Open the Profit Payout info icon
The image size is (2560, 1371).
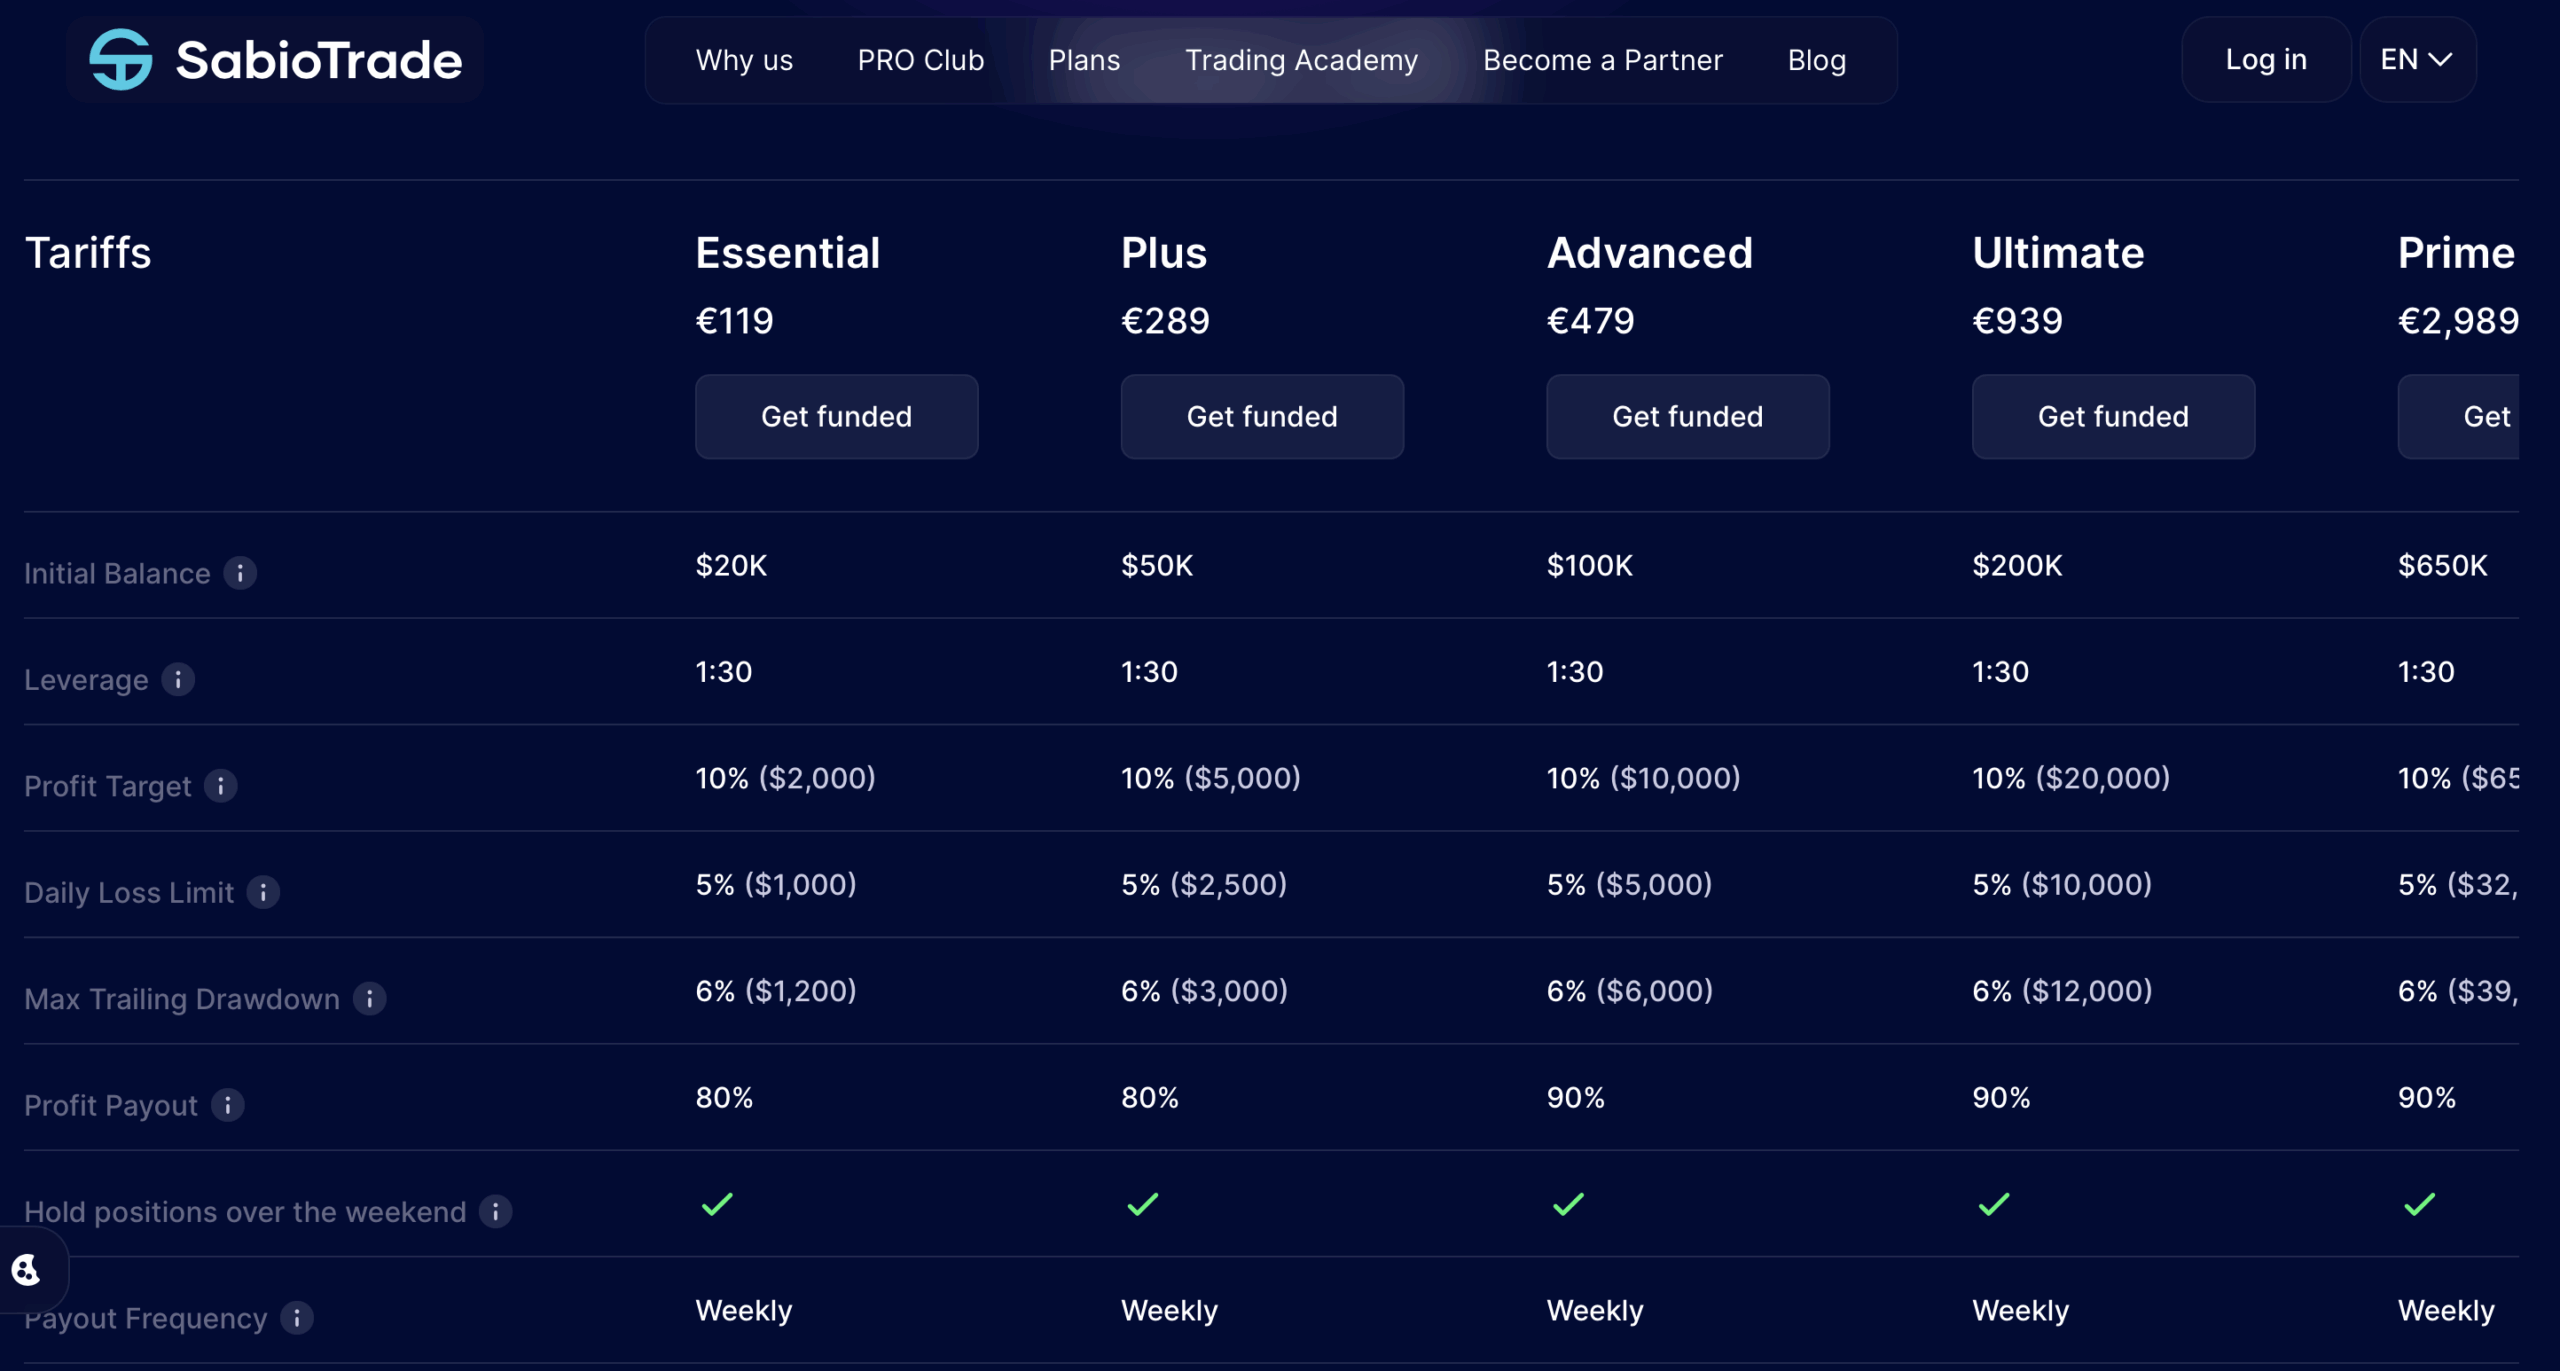point(228,1105)
